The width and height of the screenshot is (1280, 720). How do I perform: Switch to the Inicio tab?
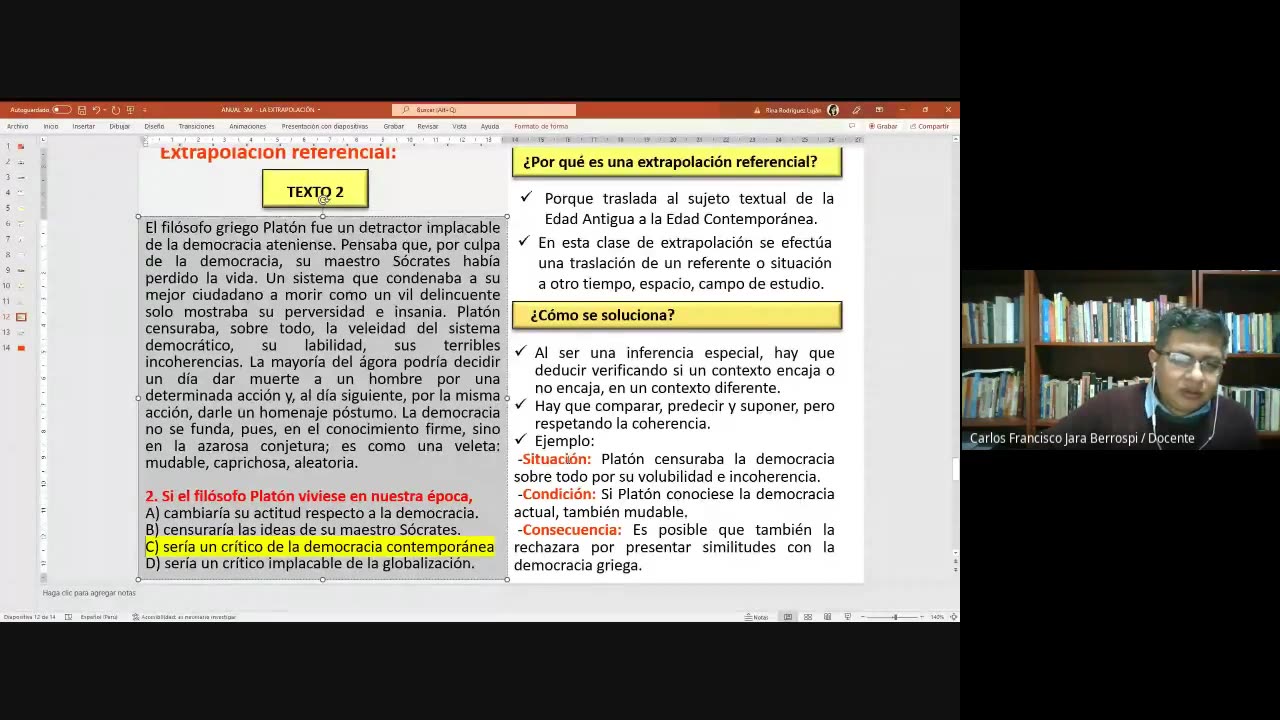tap(50, 126)
